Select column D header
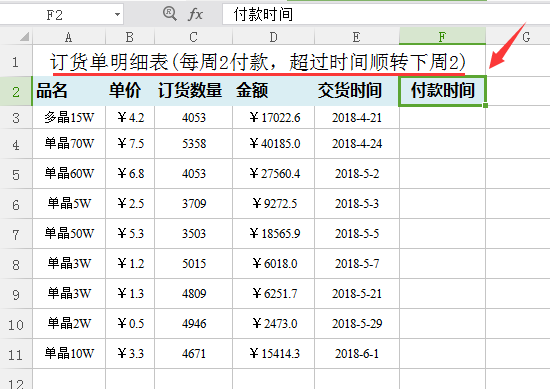 click(x=273, y=37)
